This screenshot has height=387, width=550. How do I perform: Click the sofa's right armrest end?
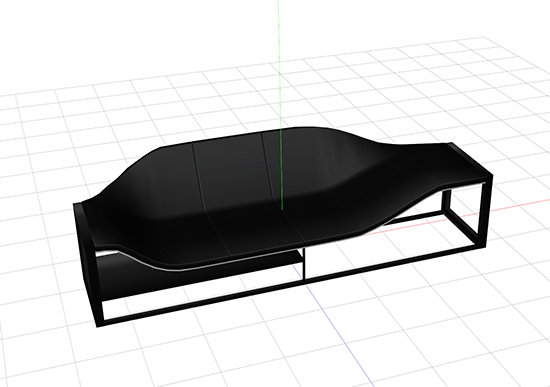tap(470, 159)
